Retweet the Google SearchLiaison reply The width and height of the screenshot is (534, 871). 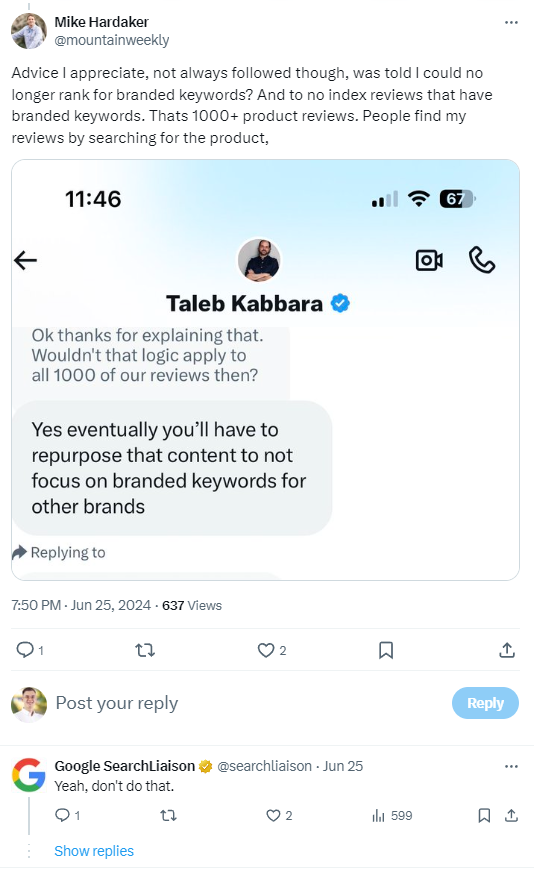(168, 815)
